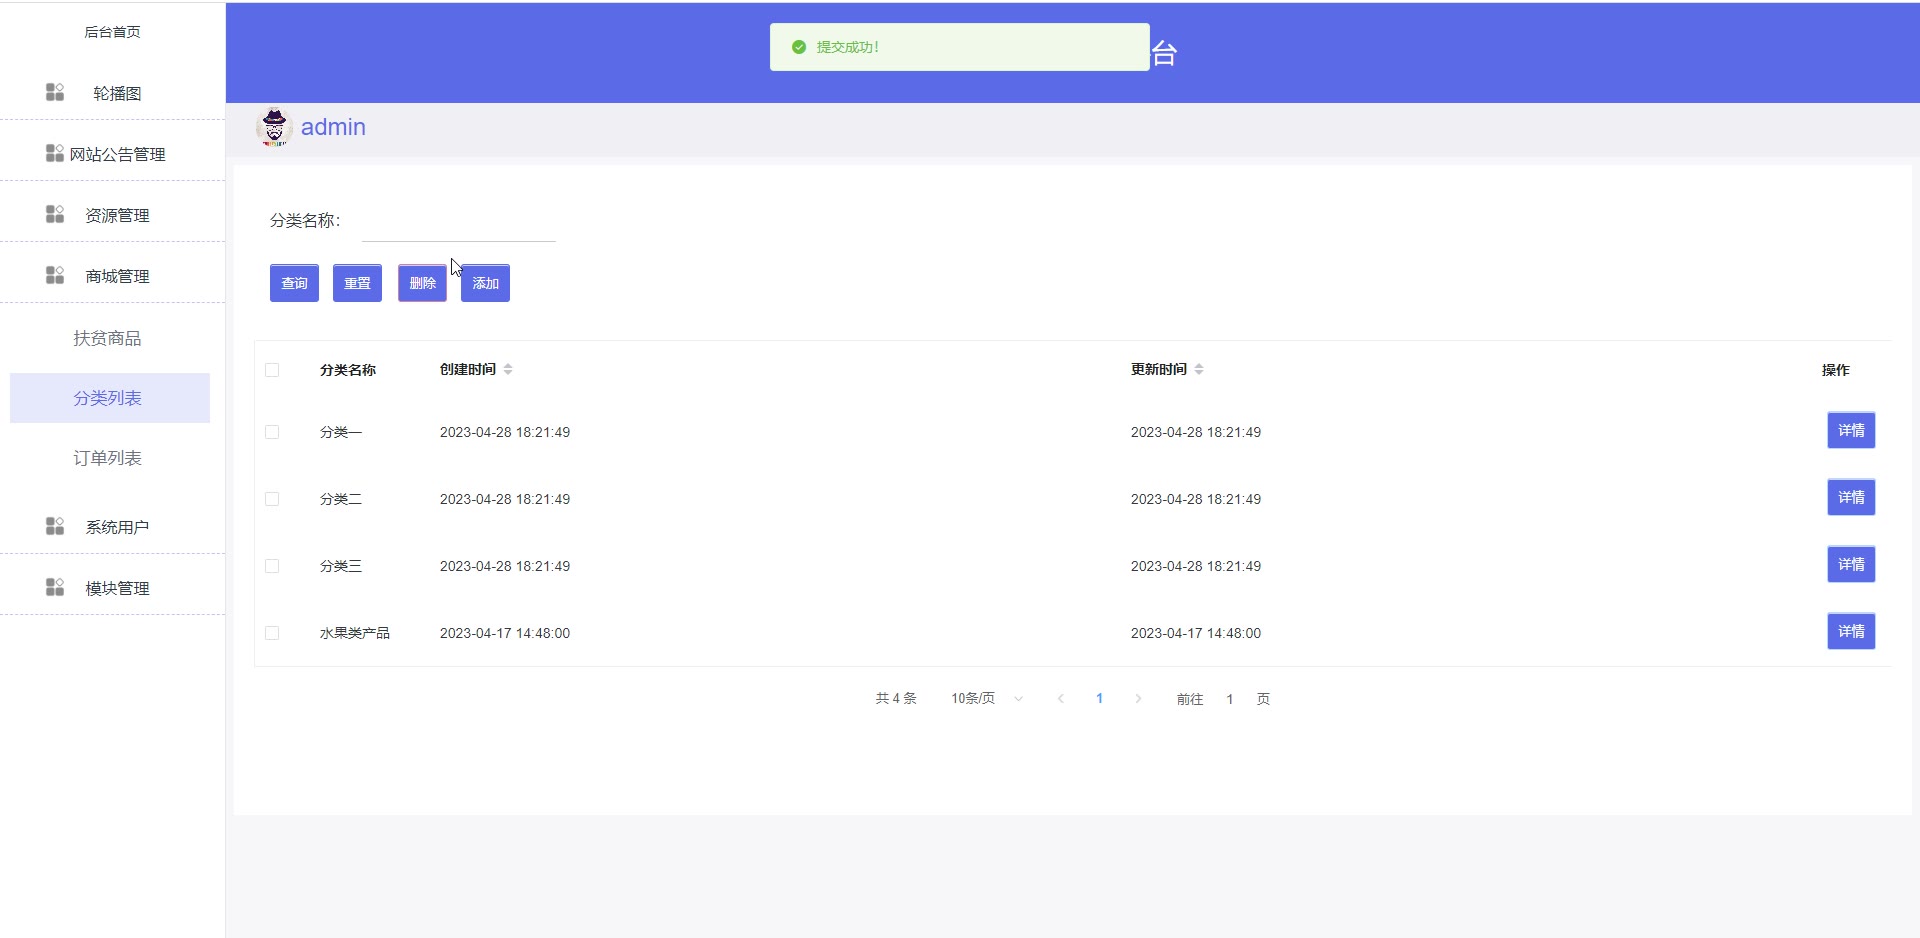Click the 更新时间 column header

click(1159, 369)
